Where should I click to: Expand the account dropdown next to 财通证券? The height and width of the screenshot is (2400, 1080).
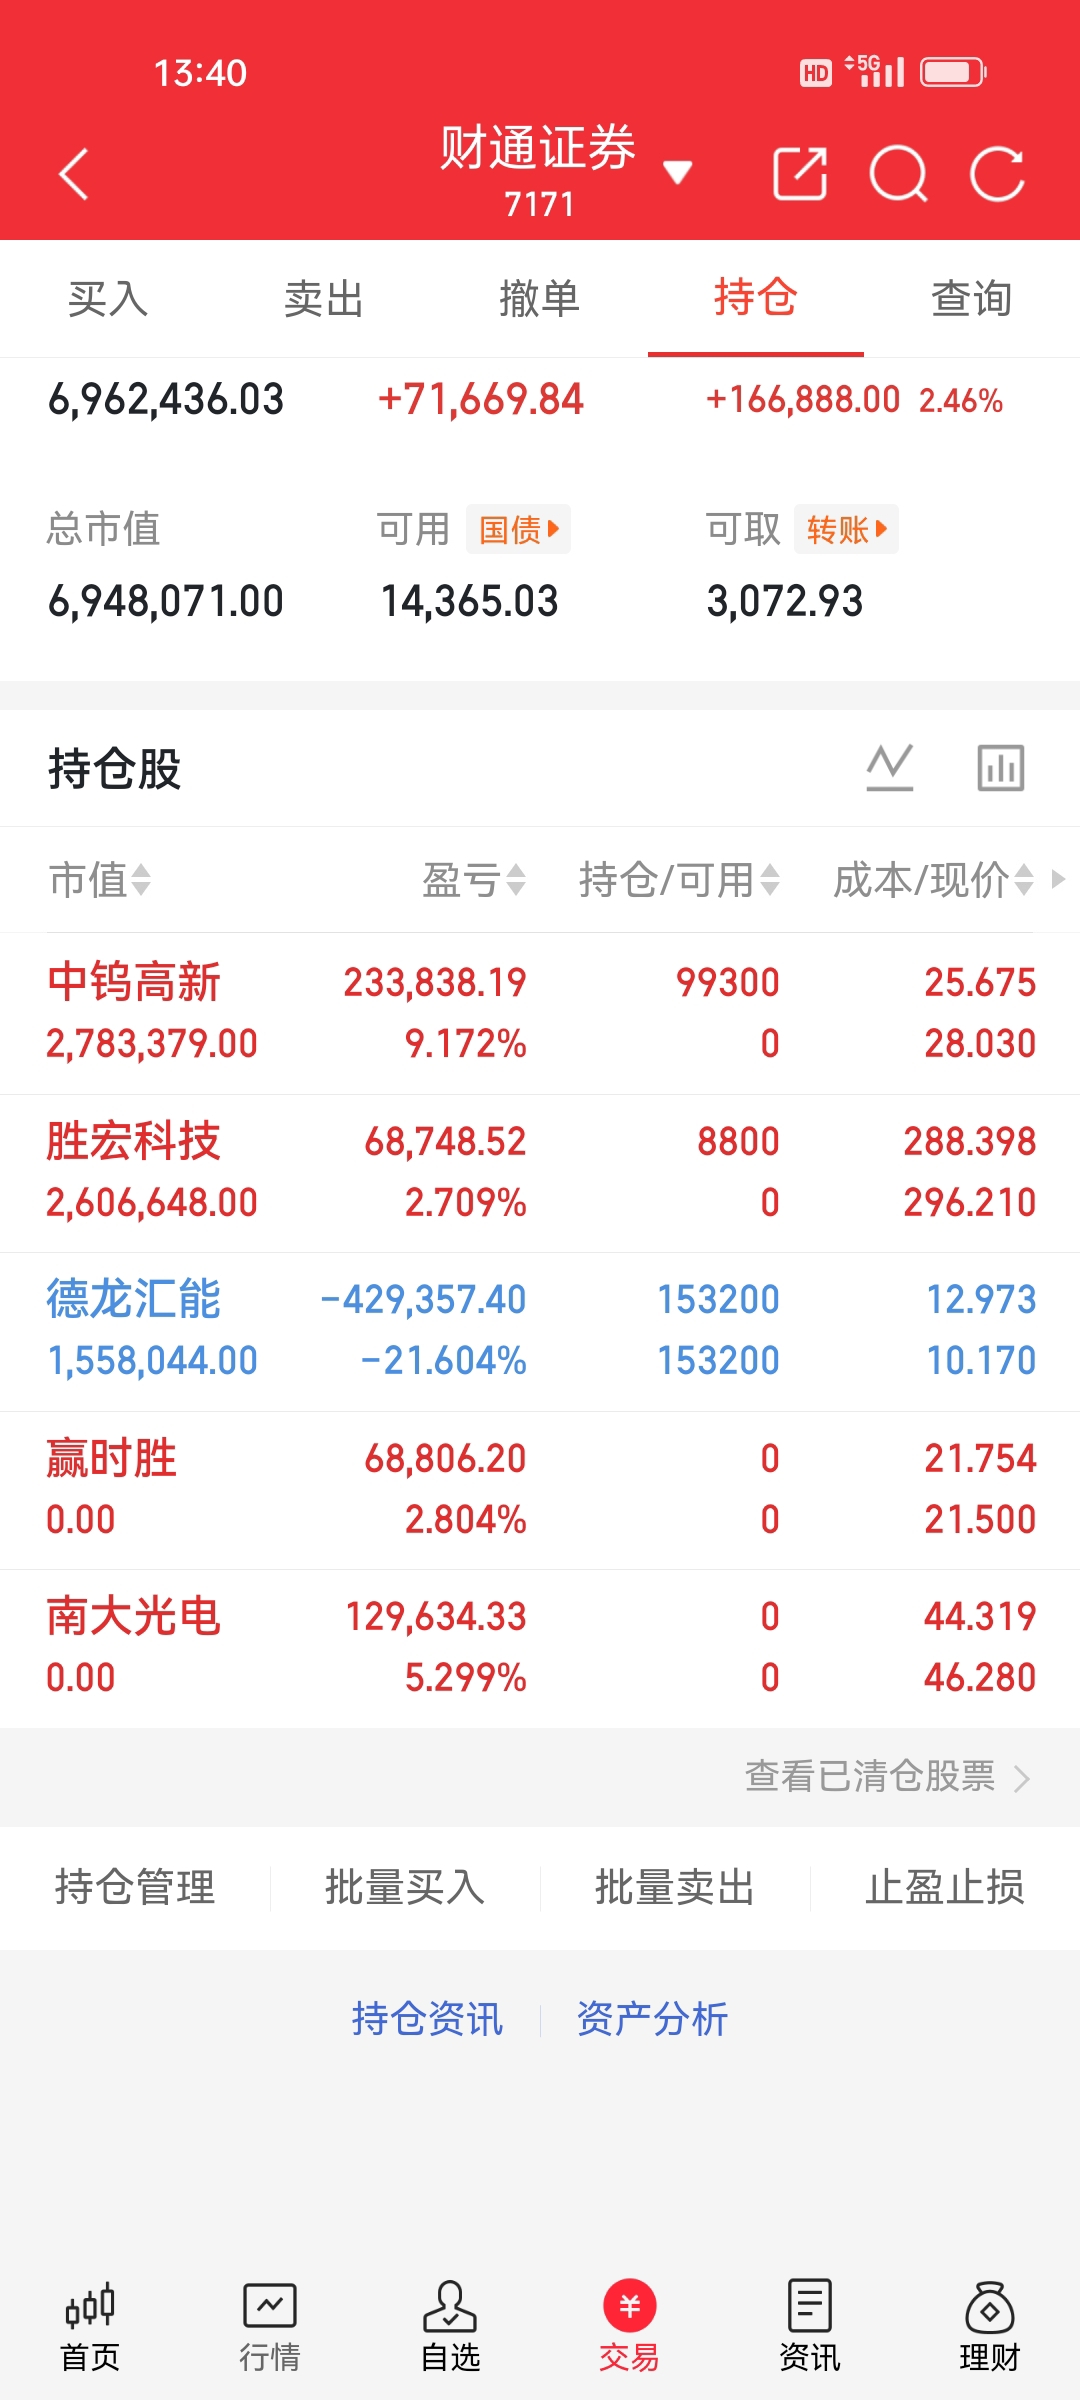678,173
